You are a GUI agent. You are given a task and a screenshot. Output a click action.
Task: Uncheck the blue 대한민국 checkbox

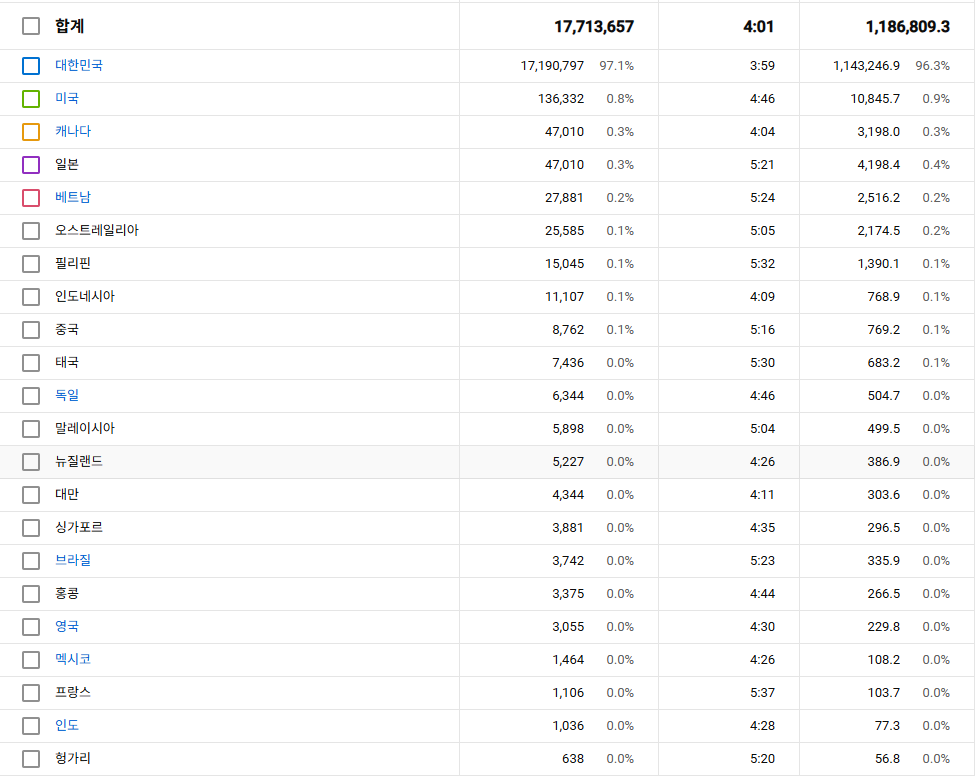click(31, 66)
